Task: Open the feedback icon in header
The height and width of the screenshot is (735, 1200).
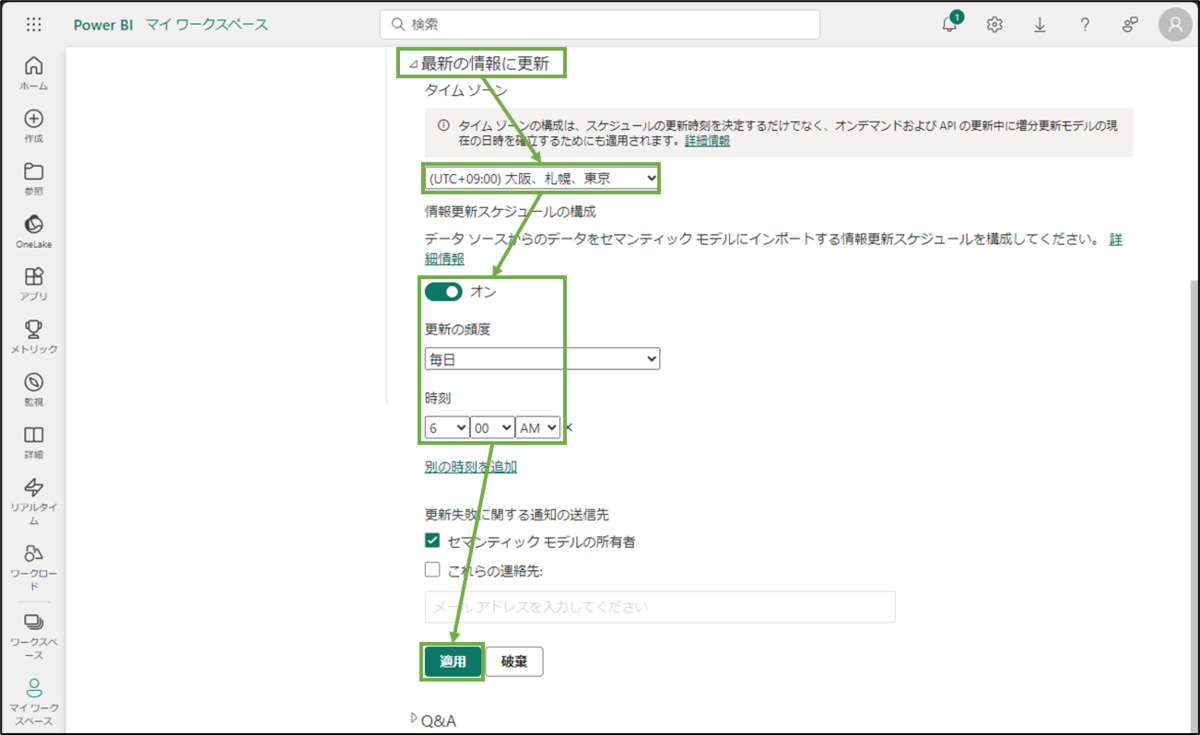Action: pyautogui.click(x=1130, y=24)
